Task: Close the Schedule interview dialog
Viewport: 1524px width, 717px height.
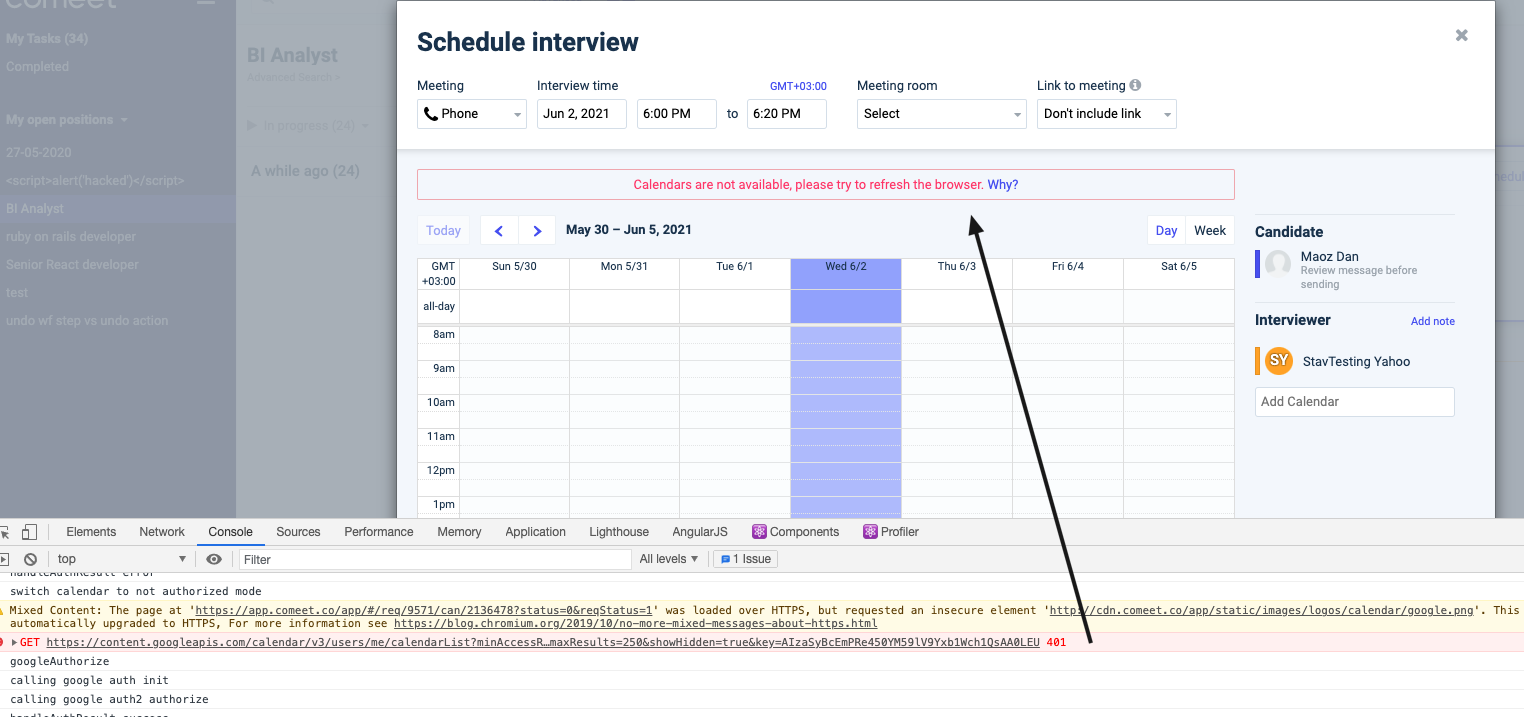Action: pos(1461,35)
